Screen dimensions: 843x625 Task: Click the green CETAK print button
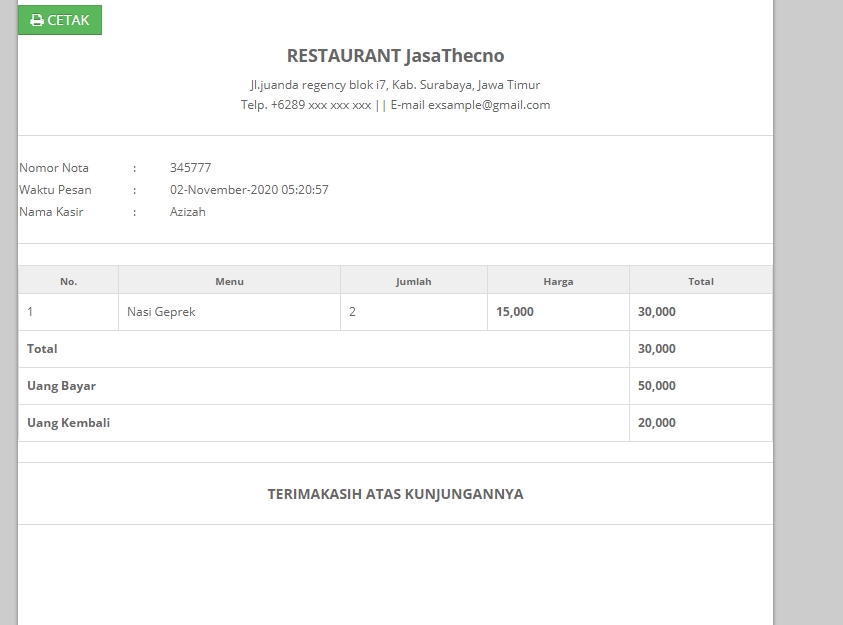coord(60,20)
